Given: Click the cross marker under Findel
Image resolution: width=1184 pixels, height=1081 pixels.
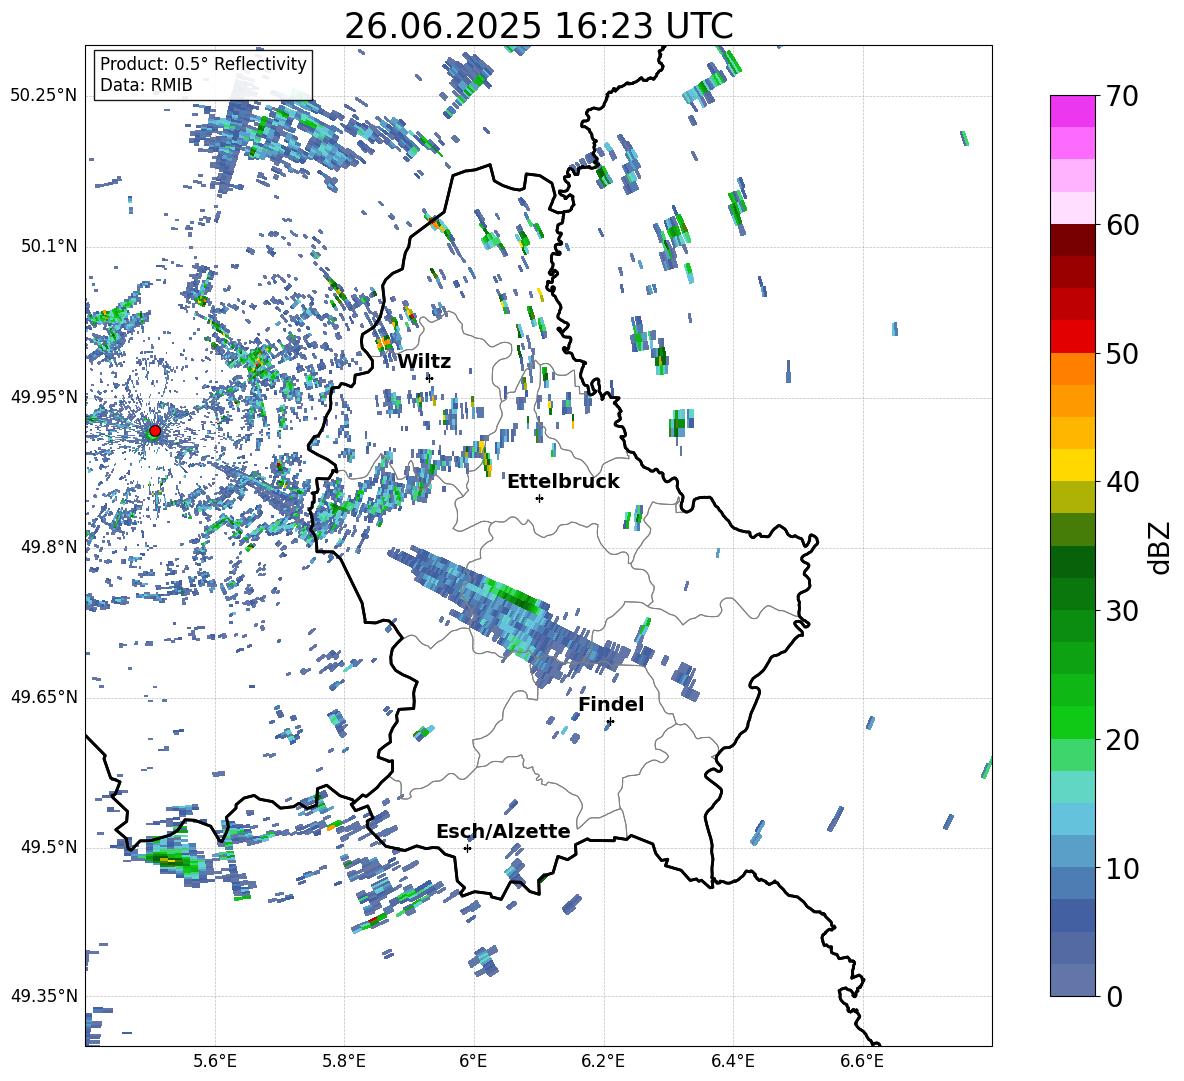Looking at the screenshot, I should pos(610,722).
